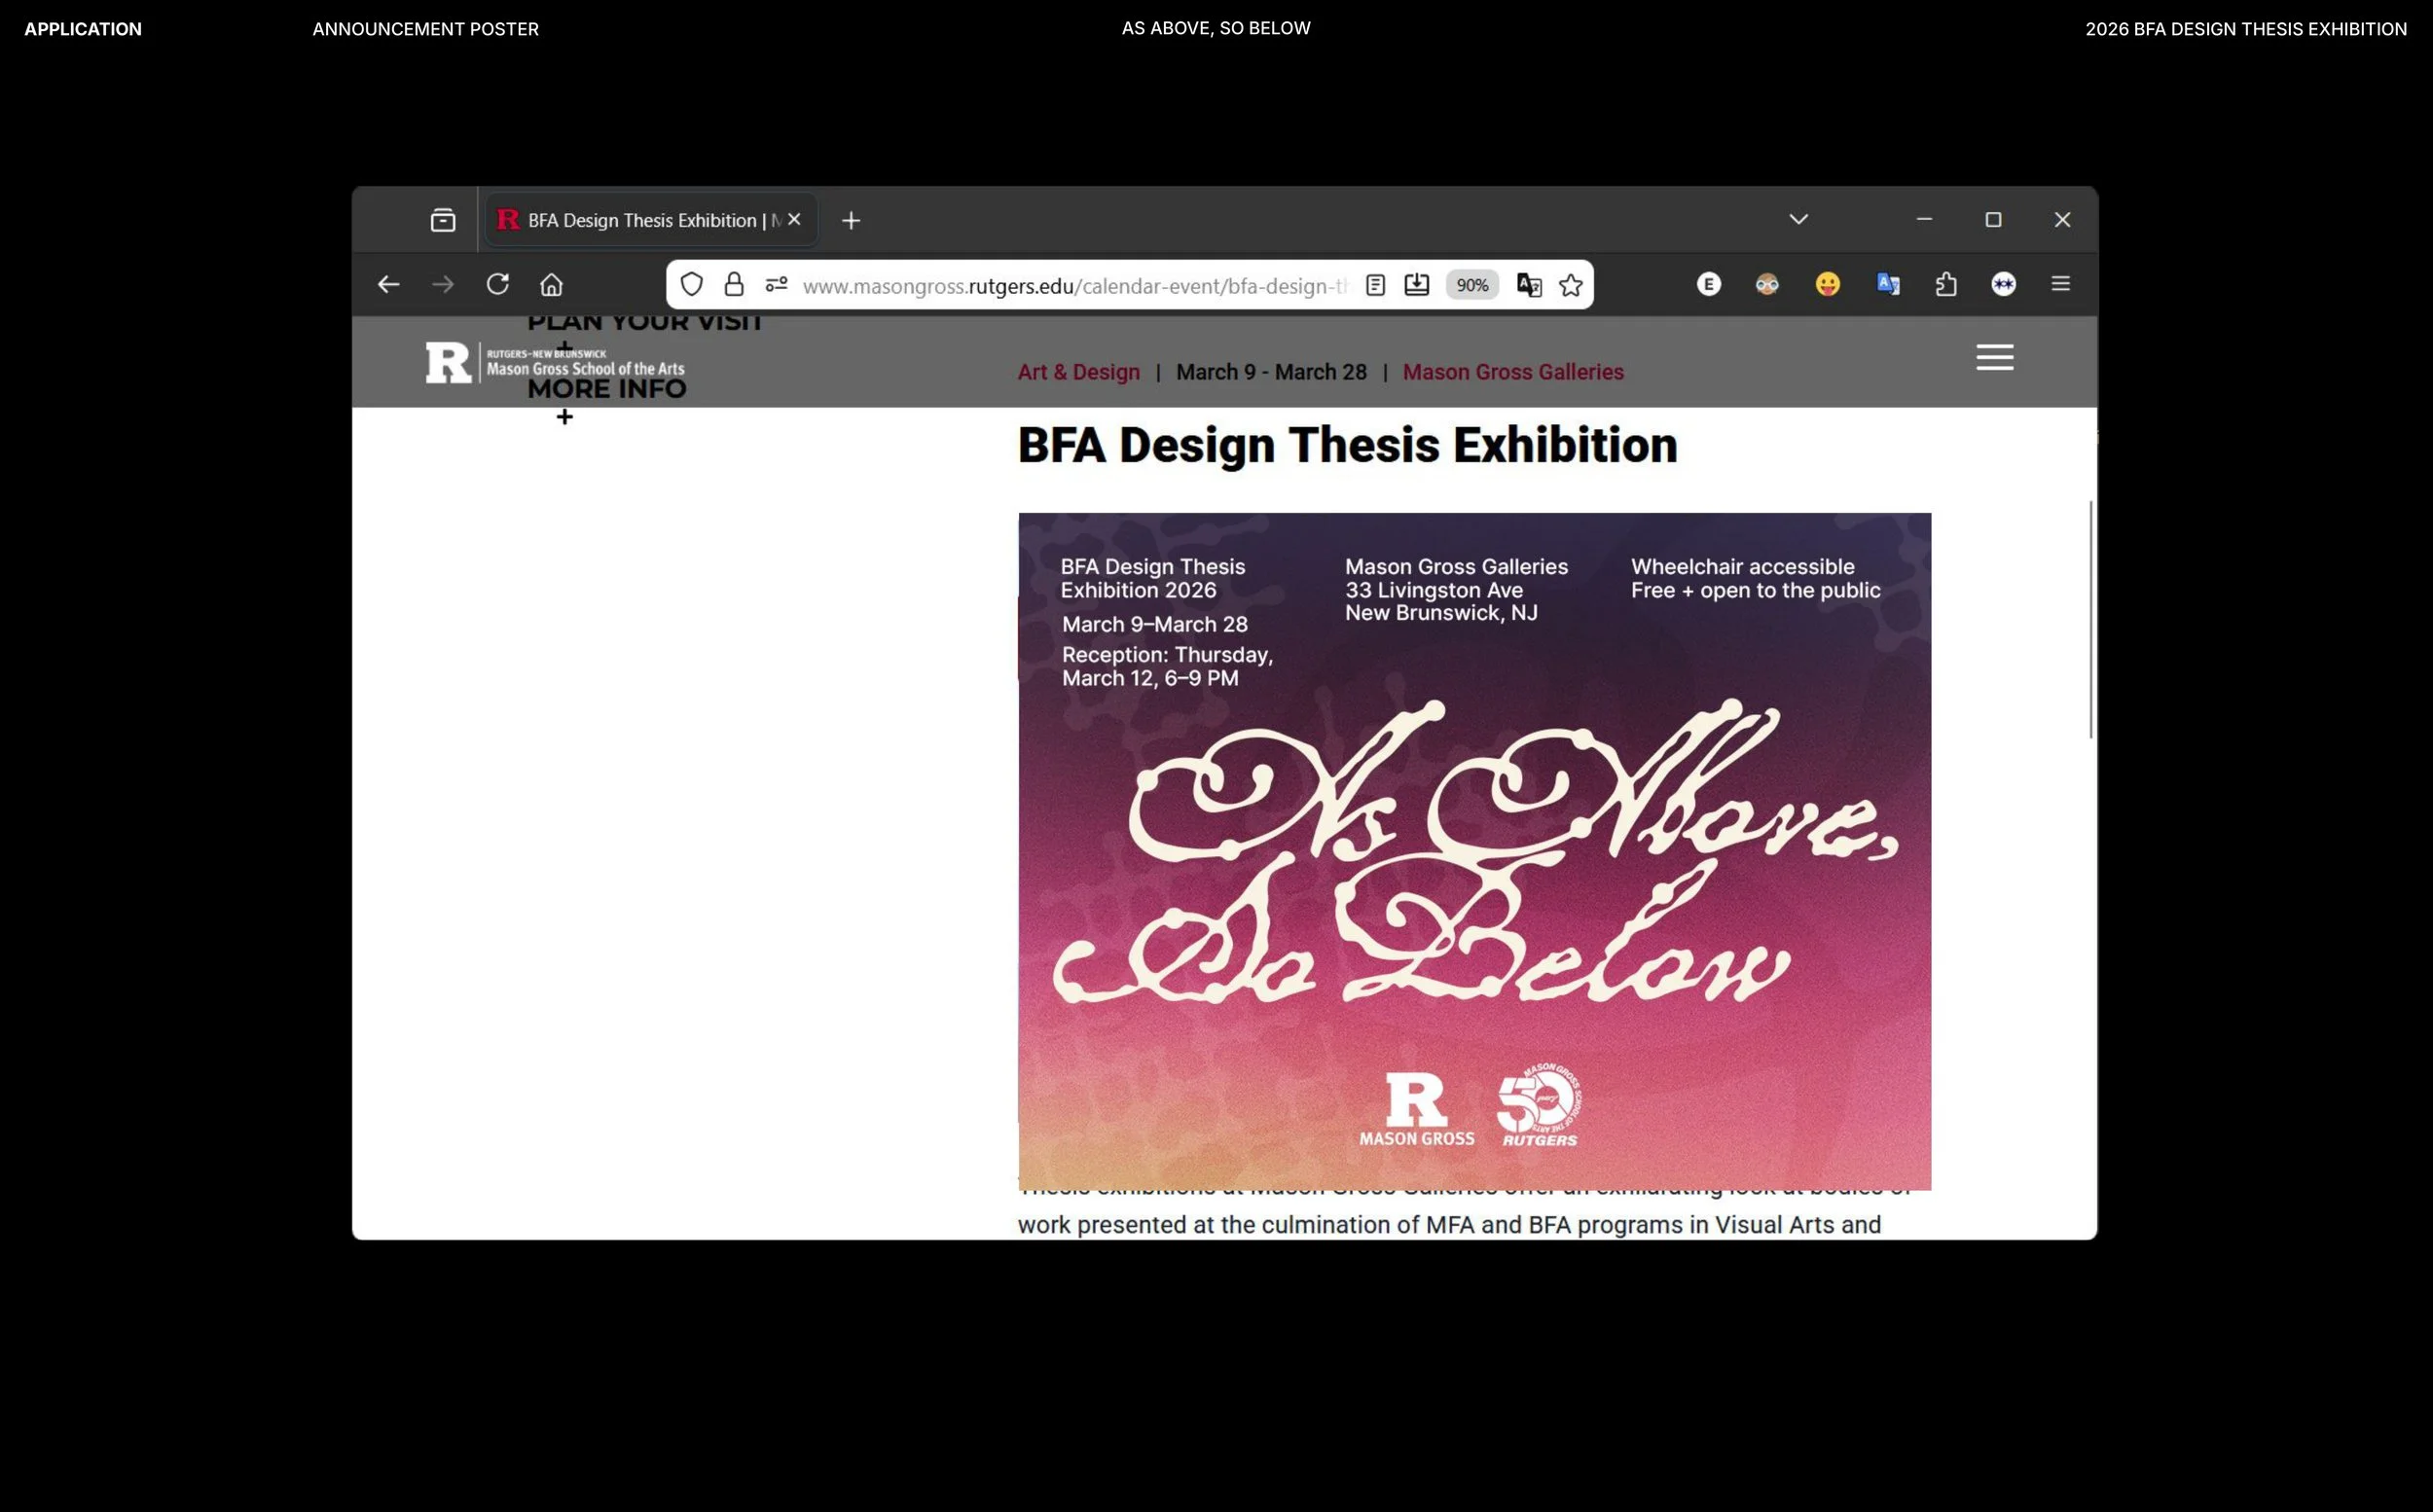
Task: Close the BFA Design Thesis Exhibition tab
Action: click(794, 220)
